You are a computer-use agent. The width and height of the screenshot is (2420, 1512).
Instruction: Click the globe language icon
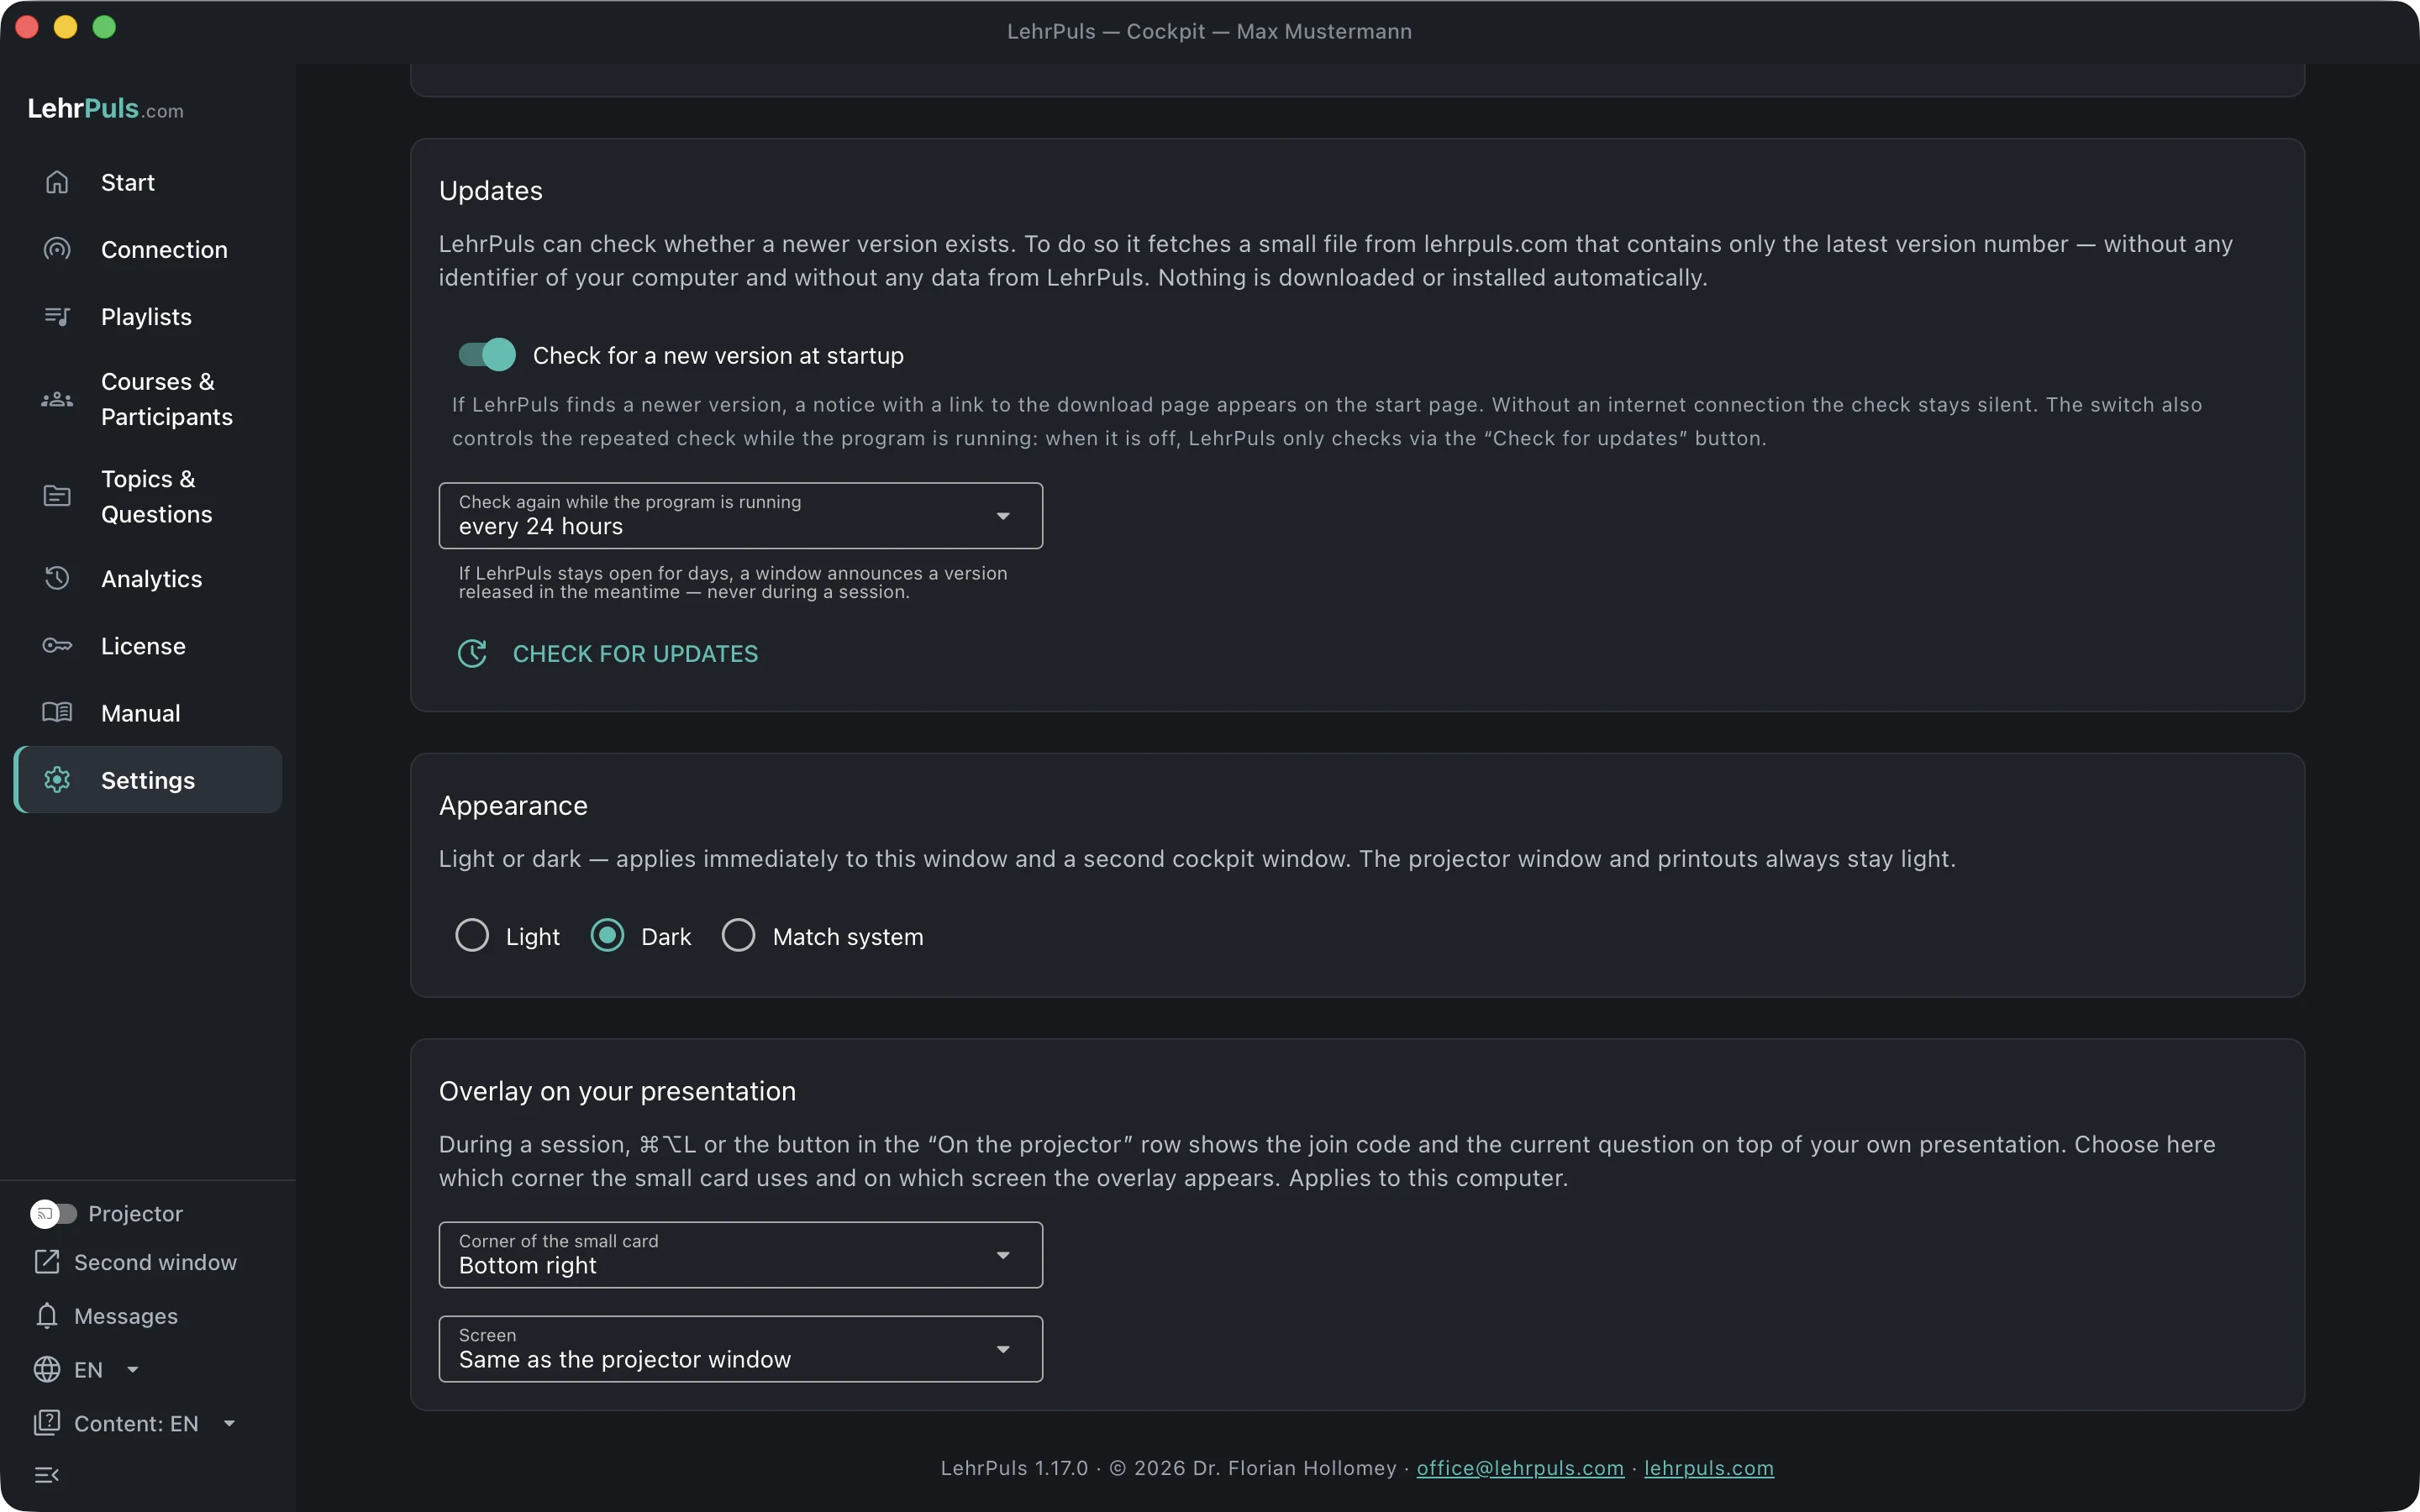[x=47, y=1369]
